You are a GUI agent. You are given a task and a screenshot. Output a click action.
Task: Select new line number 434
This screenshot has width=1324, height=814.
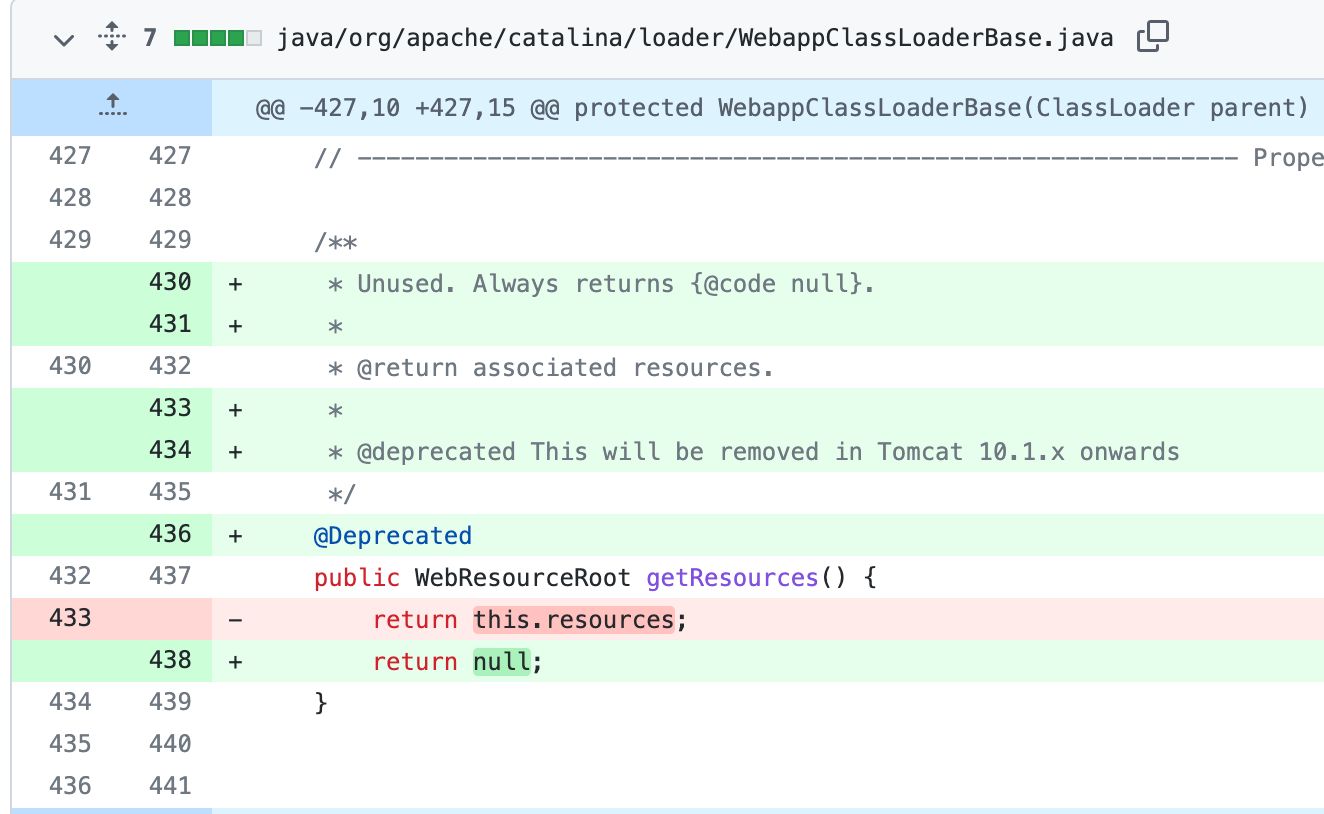[x=170, y=451]
